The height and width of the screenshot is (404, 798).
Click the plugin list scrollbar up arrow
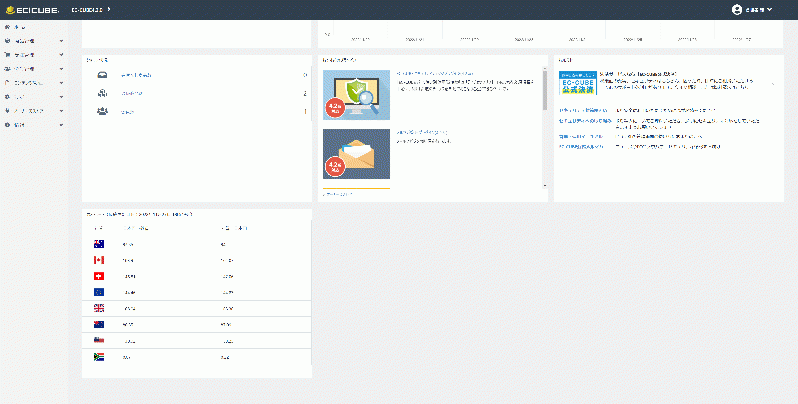[545, 68]
